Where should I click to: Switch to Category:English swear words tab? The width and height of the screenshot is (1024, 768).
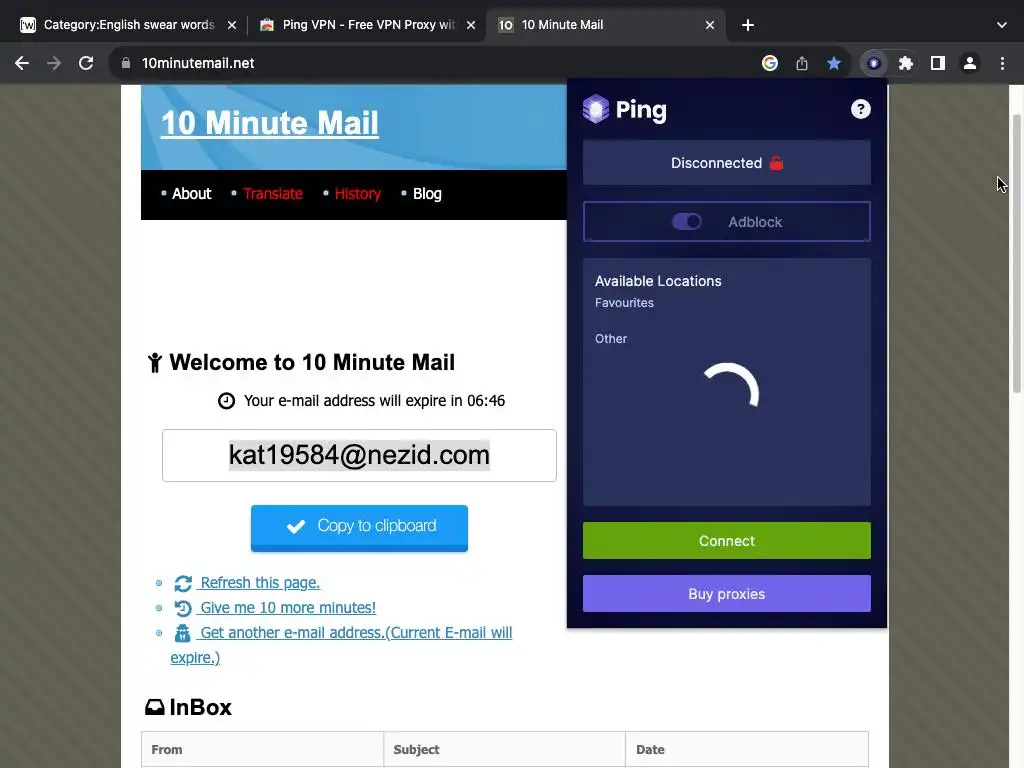tap(127, 25)
